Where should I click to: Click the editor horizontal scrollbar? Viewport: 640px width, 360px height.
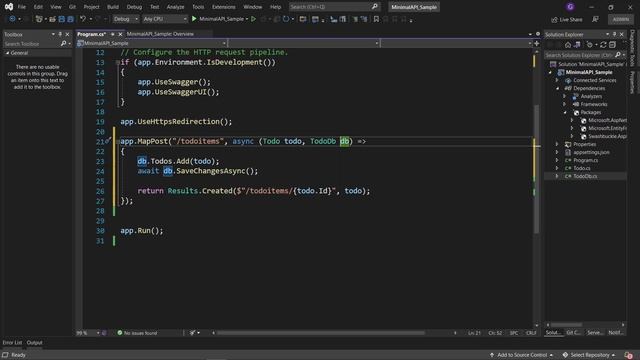[320, 333]
